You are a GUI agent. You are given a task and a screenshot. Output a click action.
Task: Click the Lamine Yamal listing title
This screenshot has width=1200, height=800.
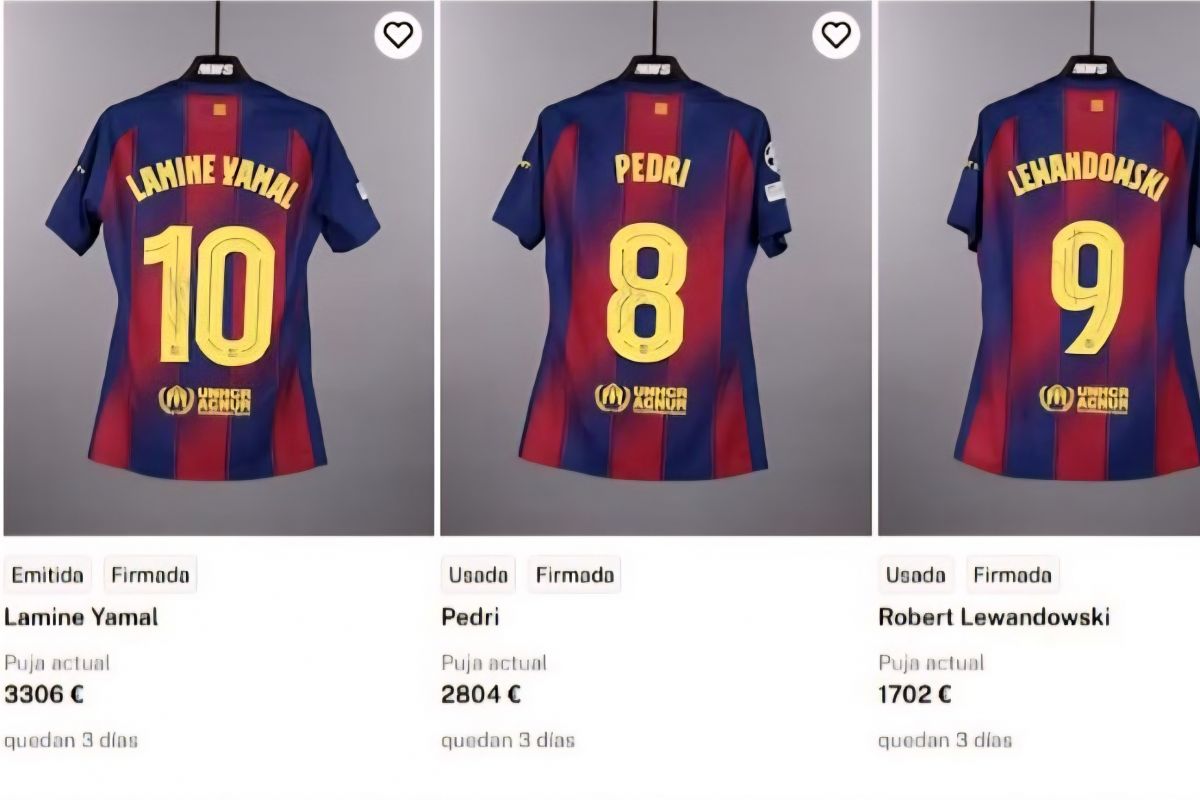(x=81, y=617)
